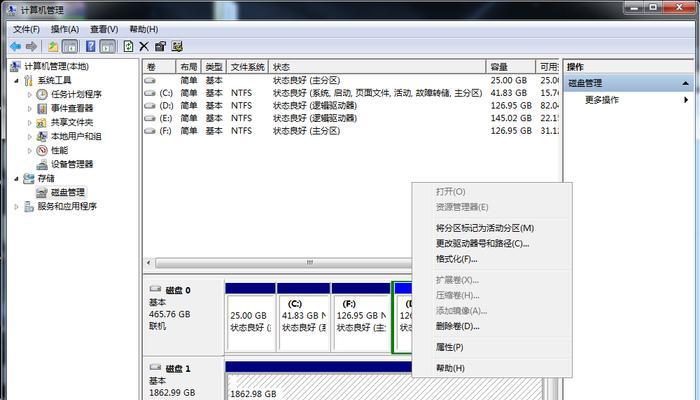The height and width of the screenshot is (400, 700).
Task: Sort by the 卷 column header
Action: (159, 67)
